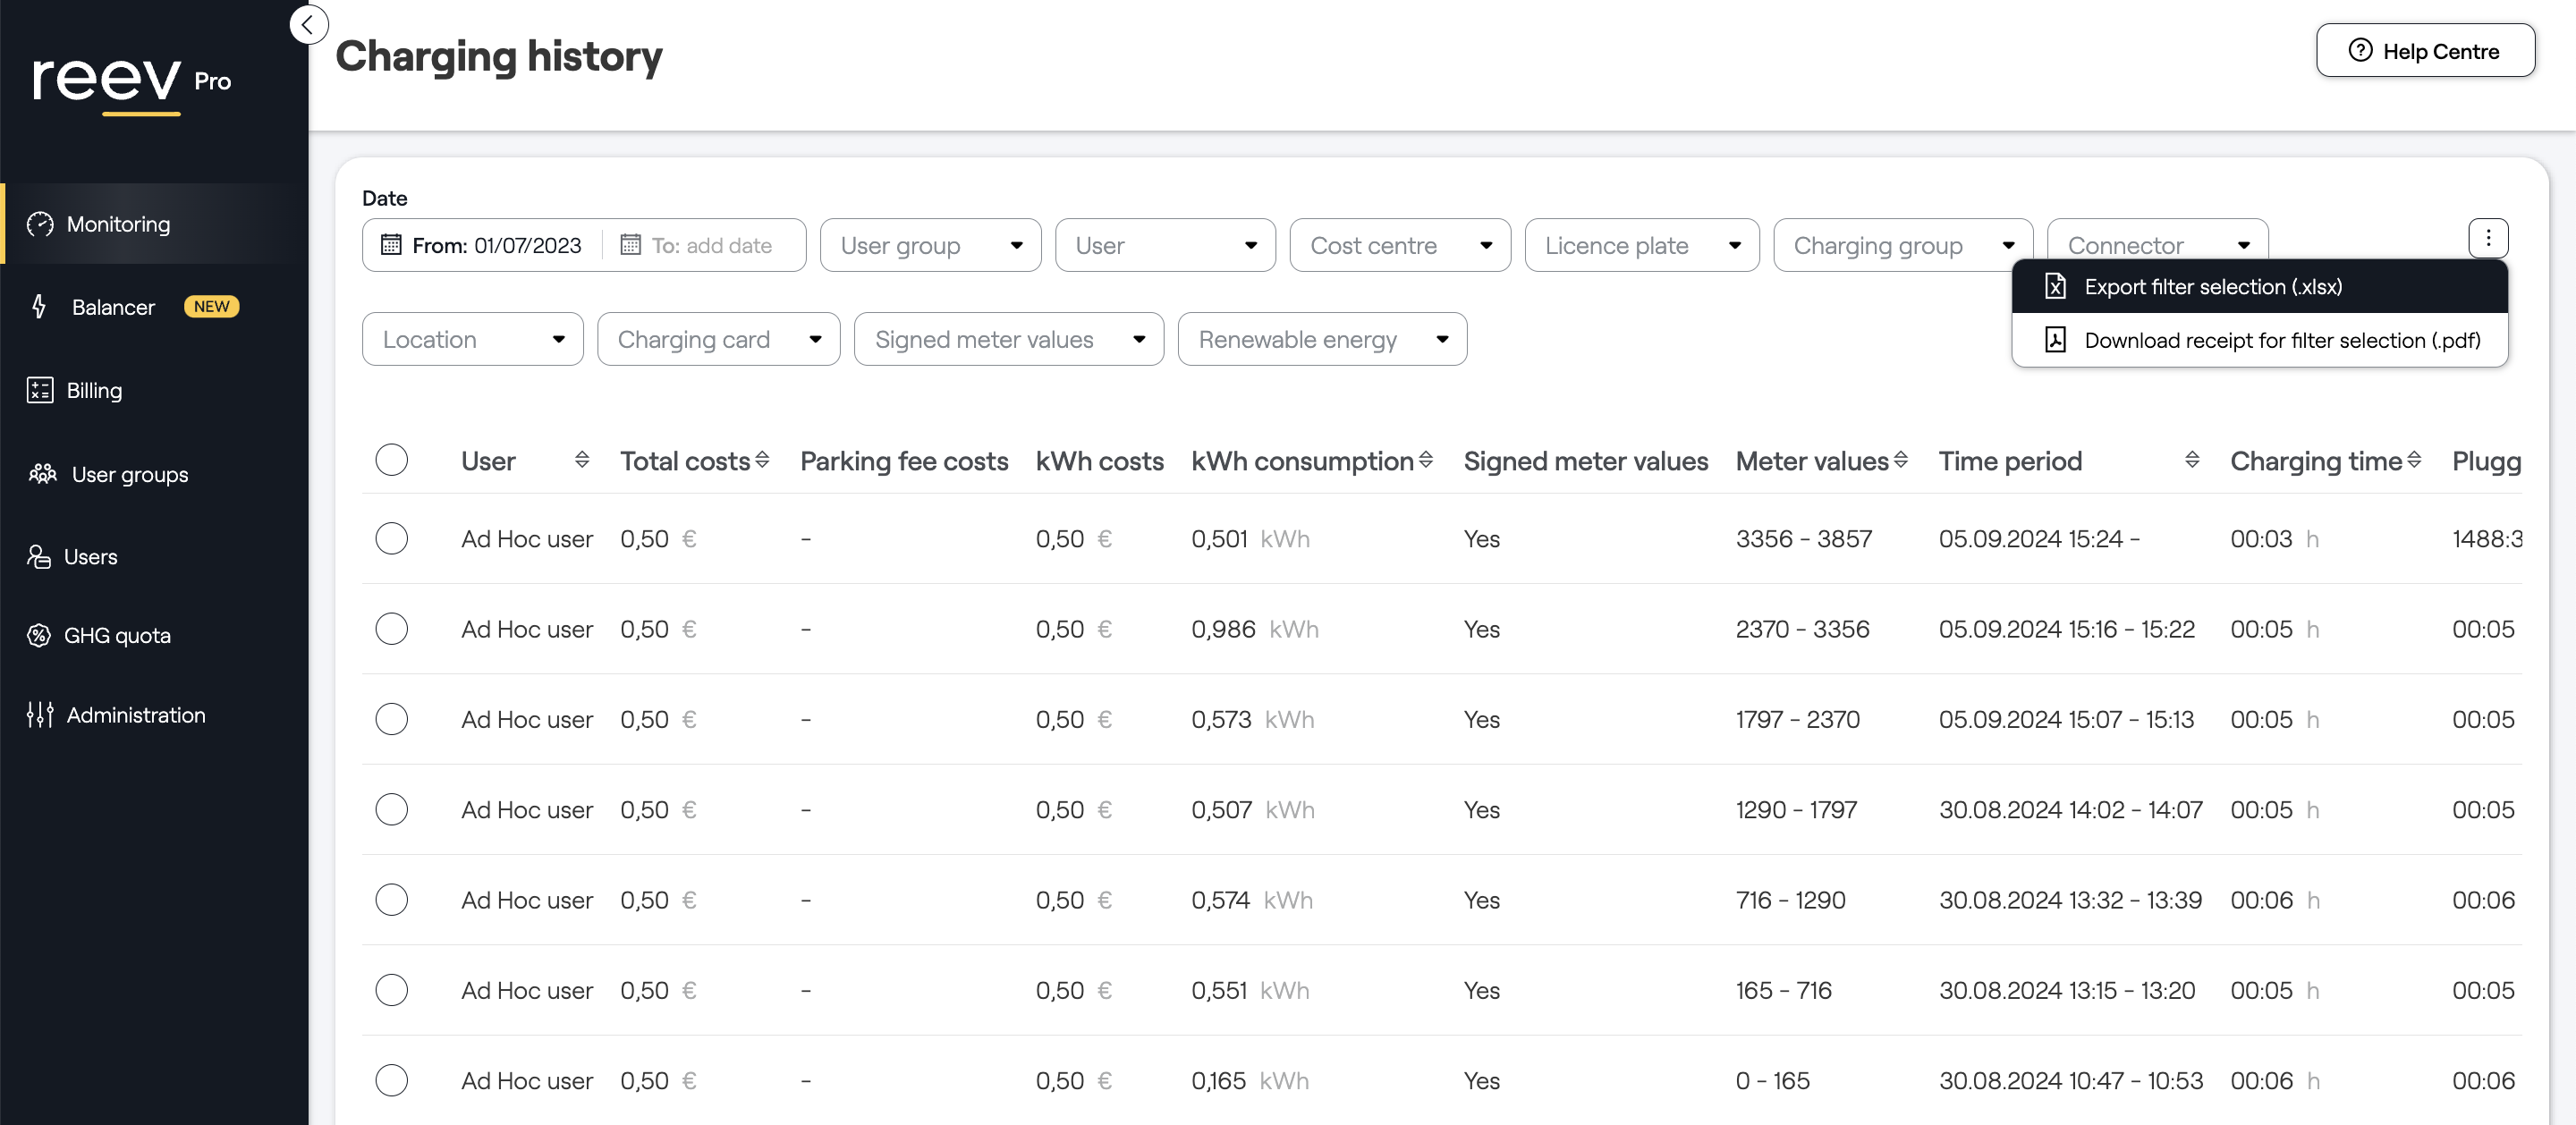Open the Balancer section
This screenshot has width=2576, height=1125.
click(113, 307)
